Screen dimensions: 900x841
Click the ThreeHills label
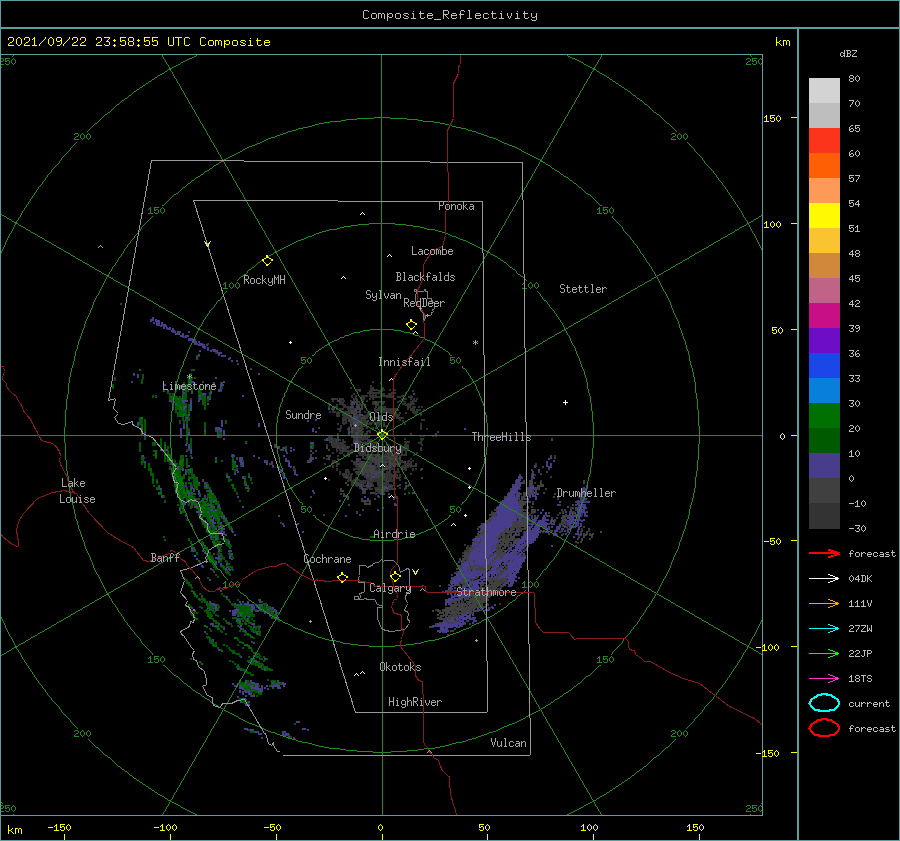click(x=501, y=437)
